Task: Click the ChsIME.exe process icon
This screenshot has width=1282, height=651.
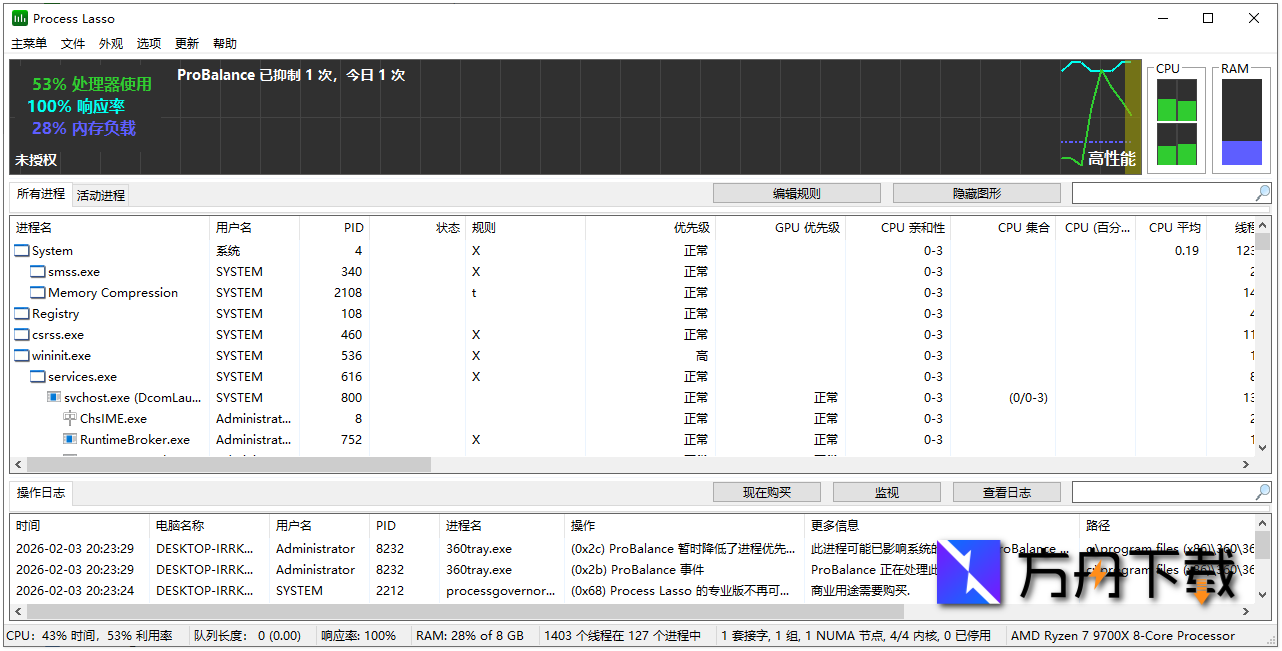Action: 71,418
